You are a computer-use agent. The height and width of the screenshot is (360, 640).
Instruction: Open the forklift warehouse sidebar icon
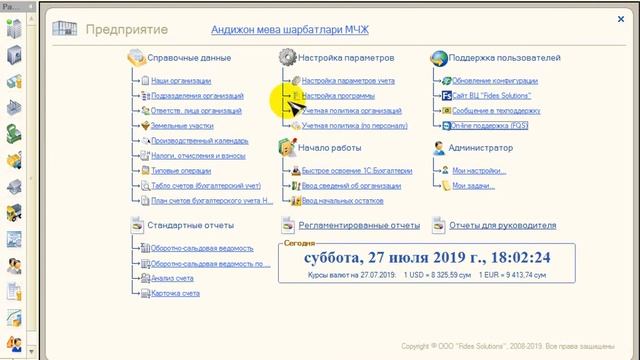tap(14, 160)
